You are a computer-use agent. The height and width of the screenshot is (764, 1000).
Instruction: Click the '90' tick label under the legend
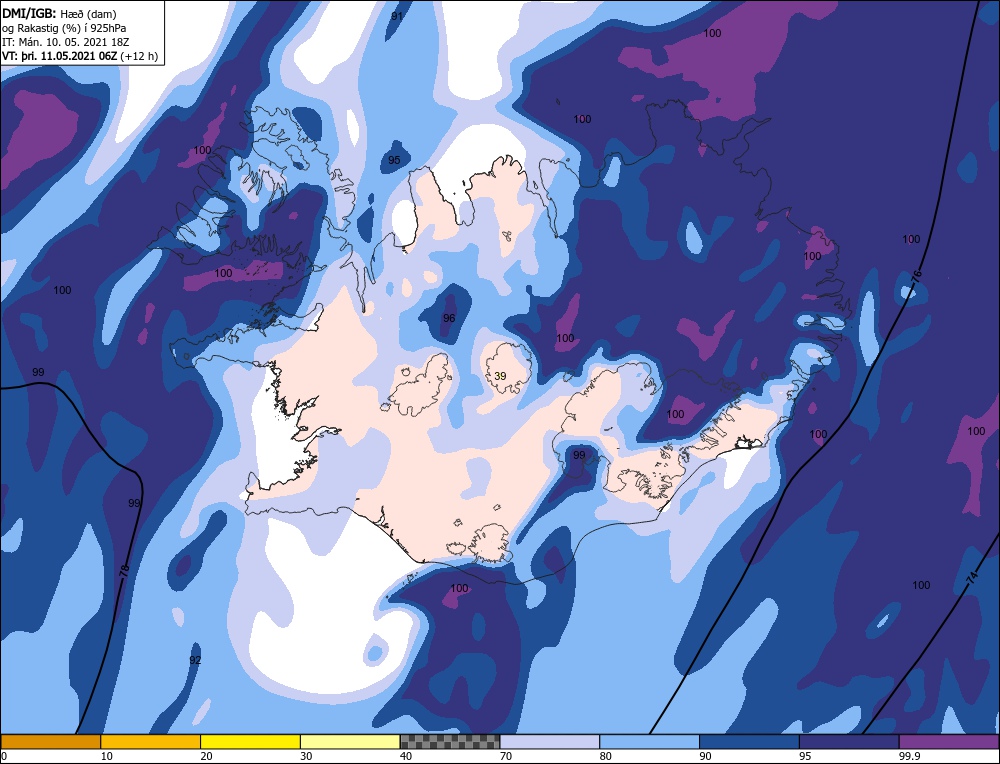pyautogui.click(x=705, y=756)
